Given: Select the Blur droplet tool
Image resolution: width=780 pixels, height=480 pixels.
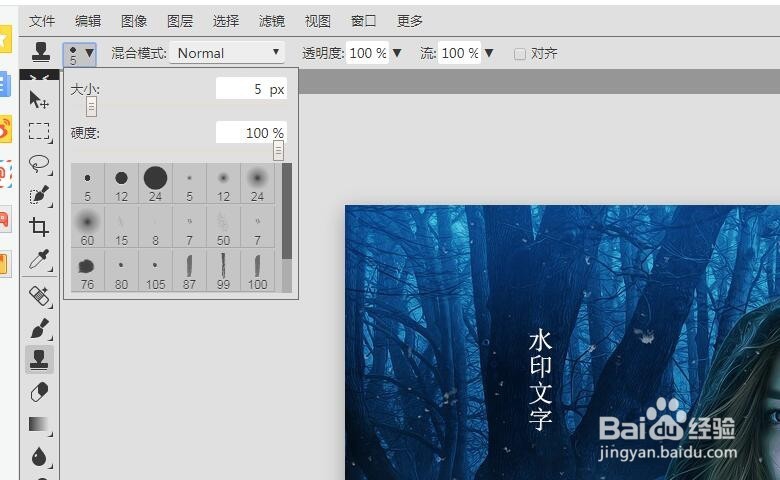Looking at the screenshot, I should (39, 456).
